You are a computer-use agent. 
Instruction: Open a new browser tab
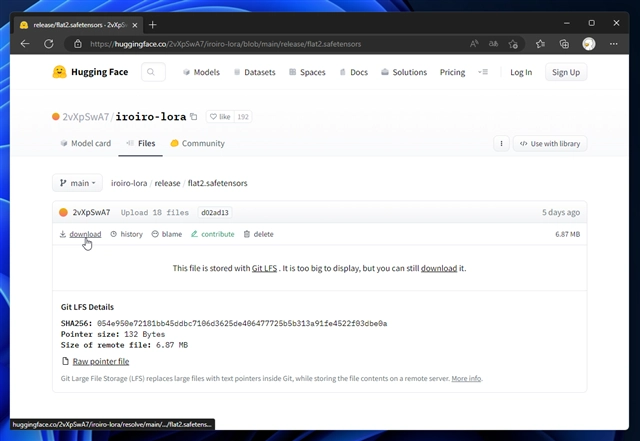152,25
